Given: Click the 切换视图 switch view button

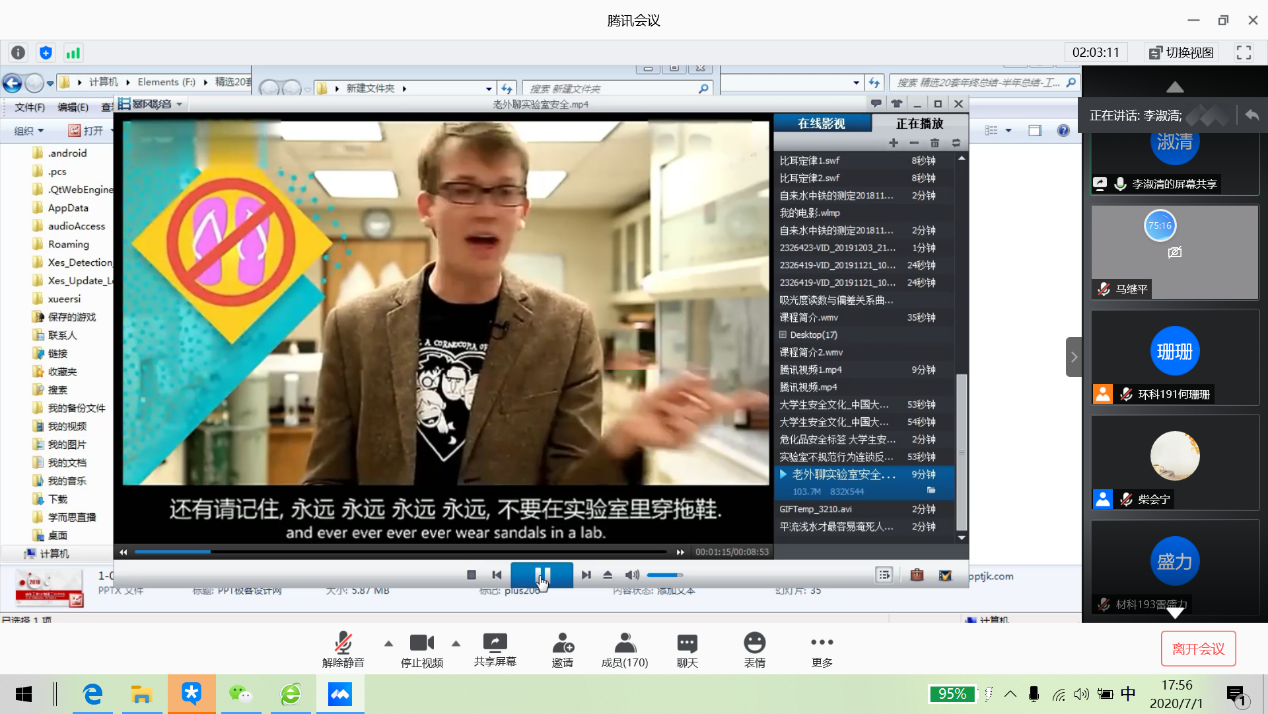Looking at the screenshot, I should tap(1181, 52).
